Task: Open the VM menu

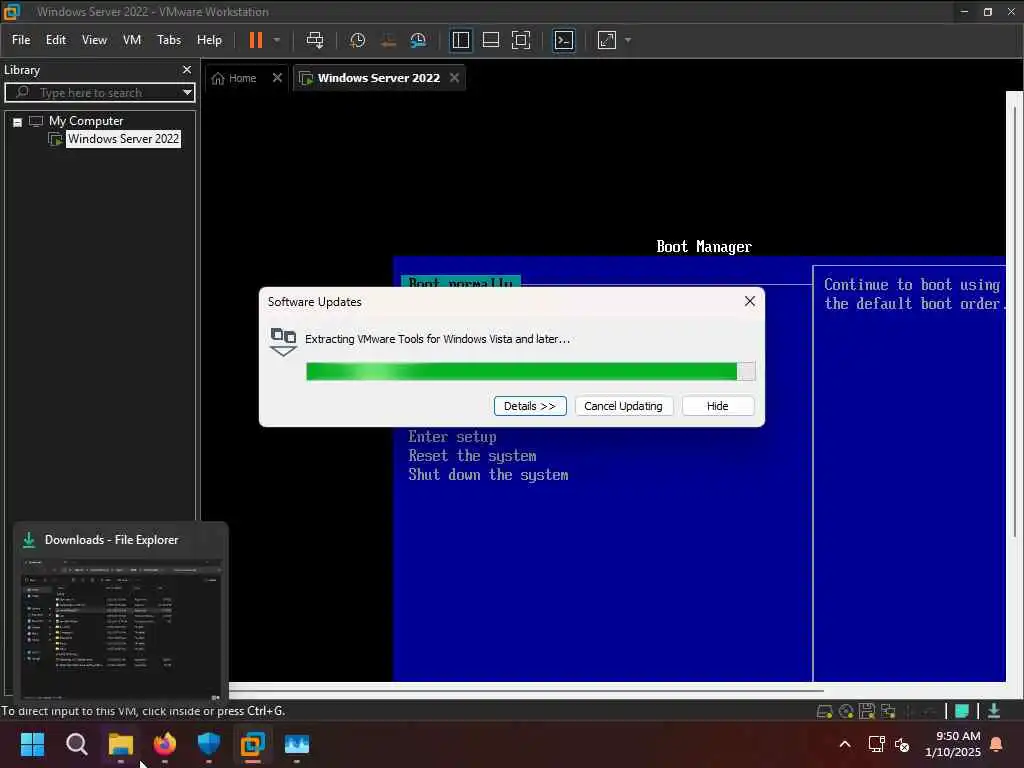Action: pyautogui.click(x=132, y=40)
